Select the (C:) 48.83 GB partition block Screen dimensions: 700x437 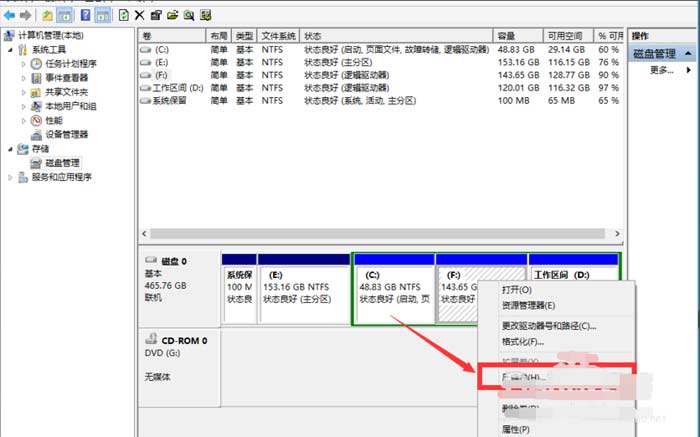coord(394,289)
